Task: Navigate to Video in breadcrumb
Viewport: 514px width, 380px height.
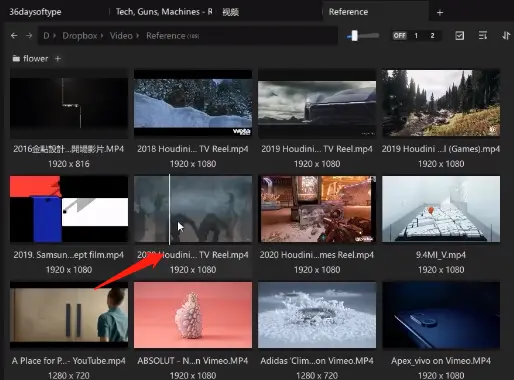Action: (121, 35)
